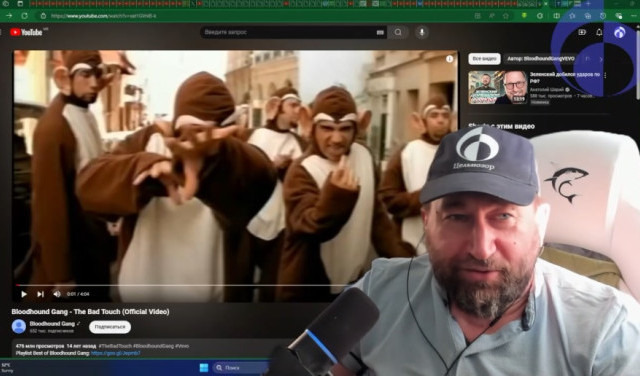Open video title 'Зеленский добился ударов по РФ?'

(x=565, y=78)
